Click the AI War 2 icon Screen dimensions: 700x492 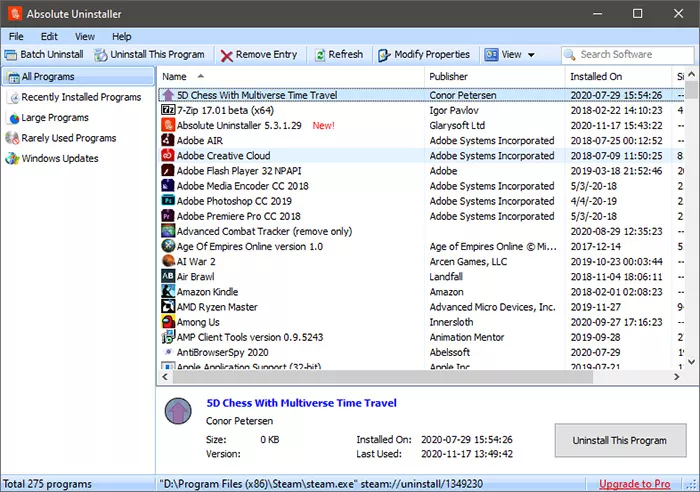click(x=168, y=261)
